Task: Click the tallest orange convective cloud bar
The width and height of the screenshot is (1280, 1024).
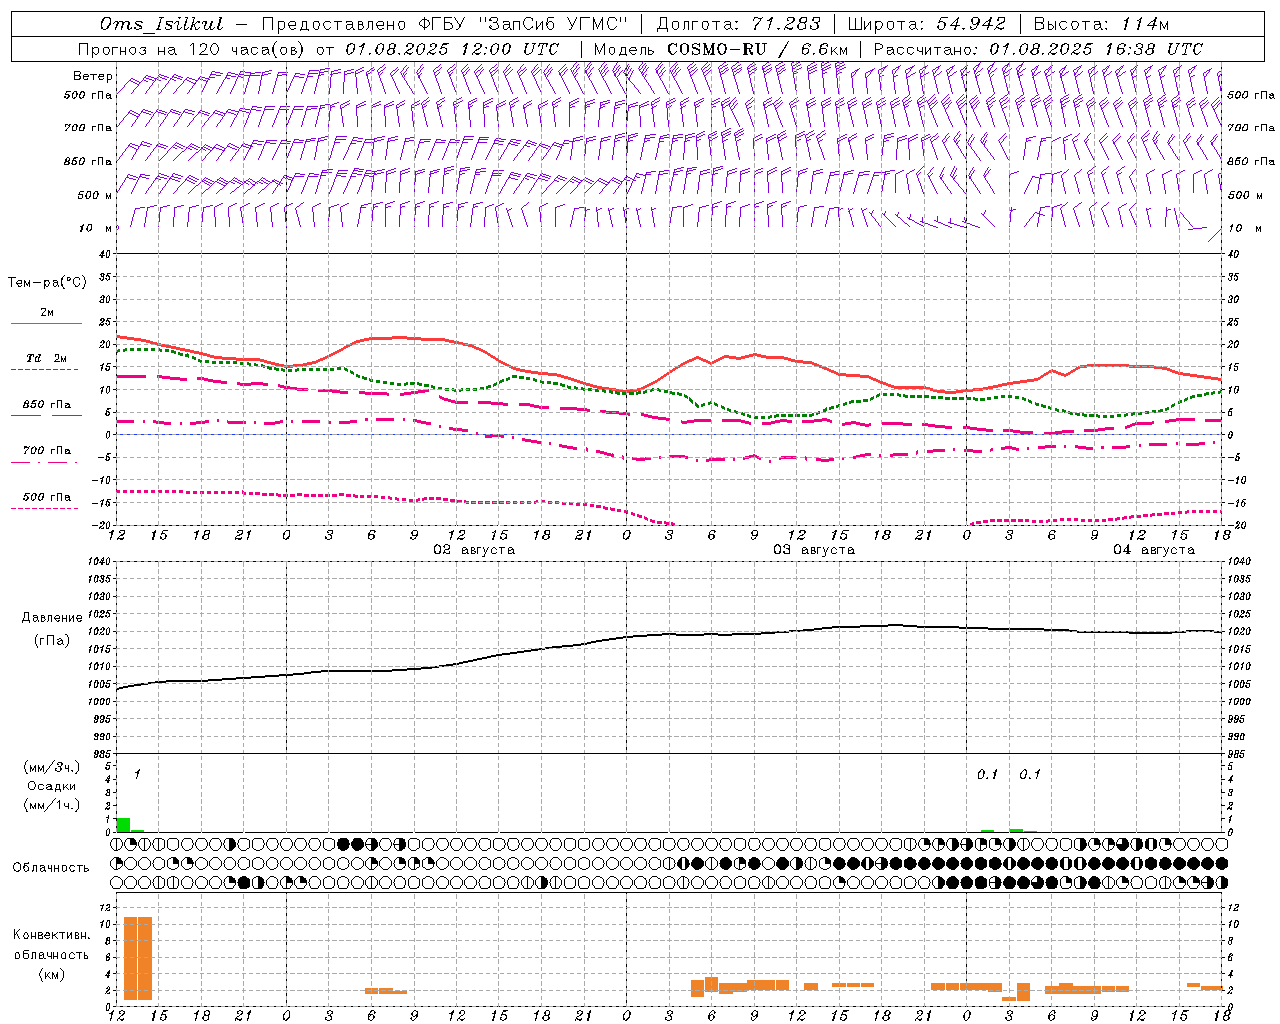Action: tap(137, 958)
